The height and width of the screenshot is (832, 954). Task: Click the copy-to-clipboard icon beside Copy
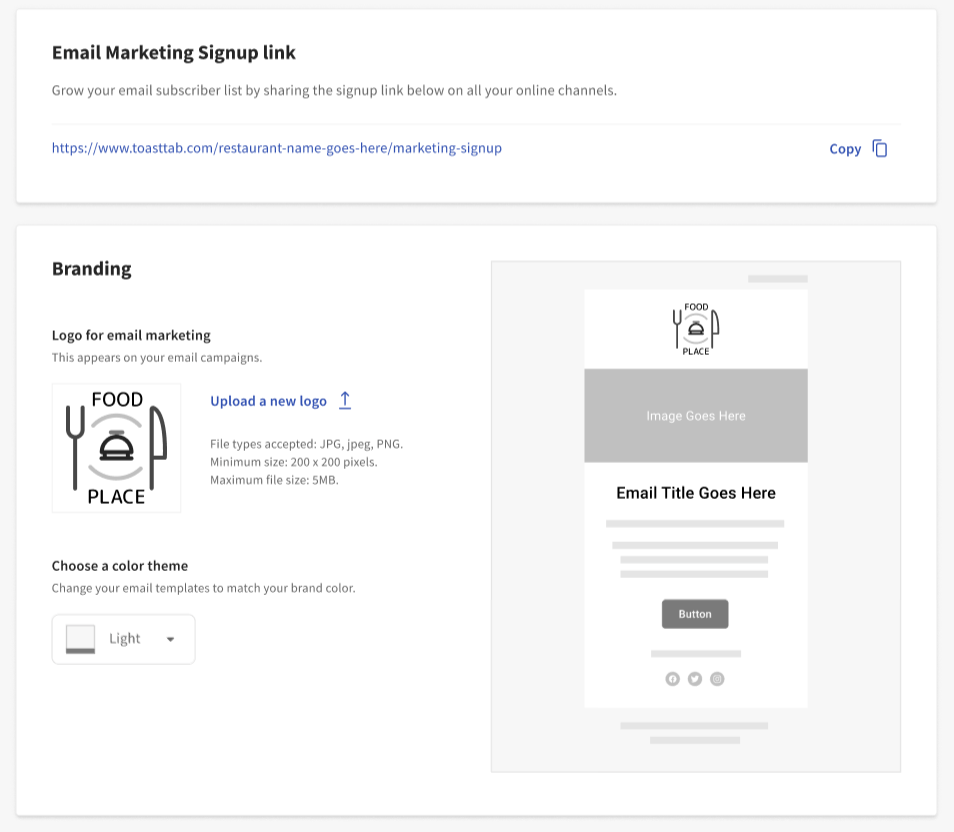[879, 147]
